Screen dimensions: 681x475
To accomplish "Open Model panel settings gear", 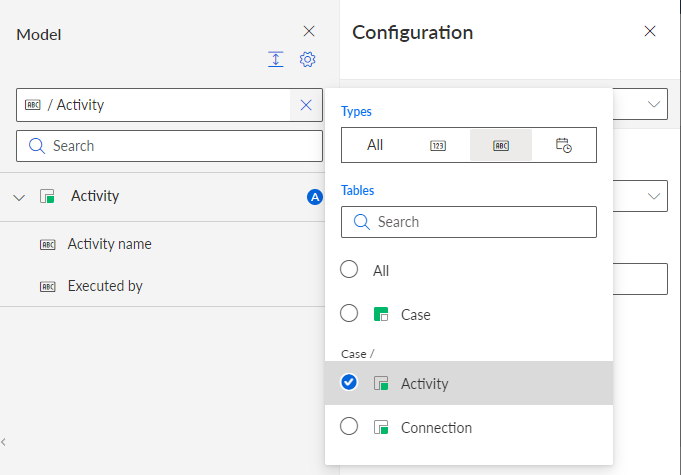I will coord(307,59).
